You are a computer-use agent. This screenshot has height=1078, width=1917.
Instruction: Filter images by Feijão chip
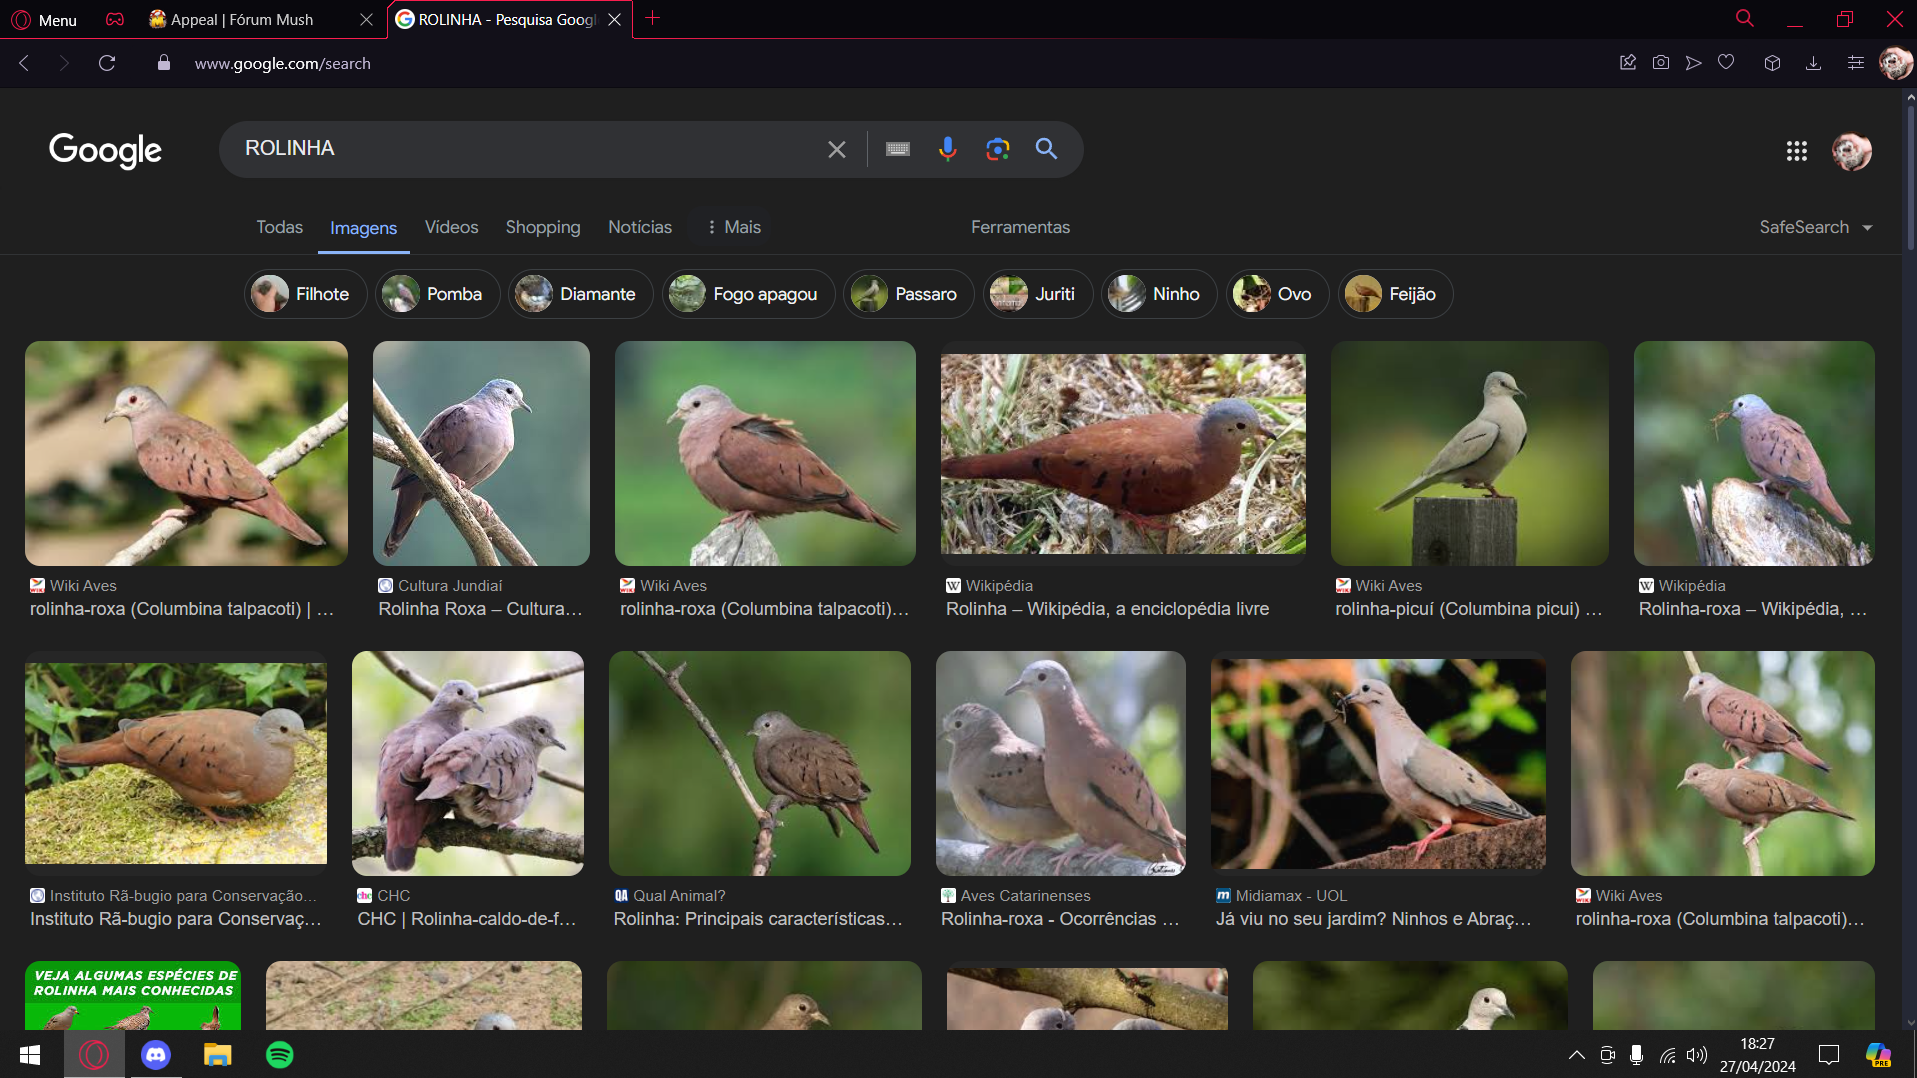coord(1395,294)
